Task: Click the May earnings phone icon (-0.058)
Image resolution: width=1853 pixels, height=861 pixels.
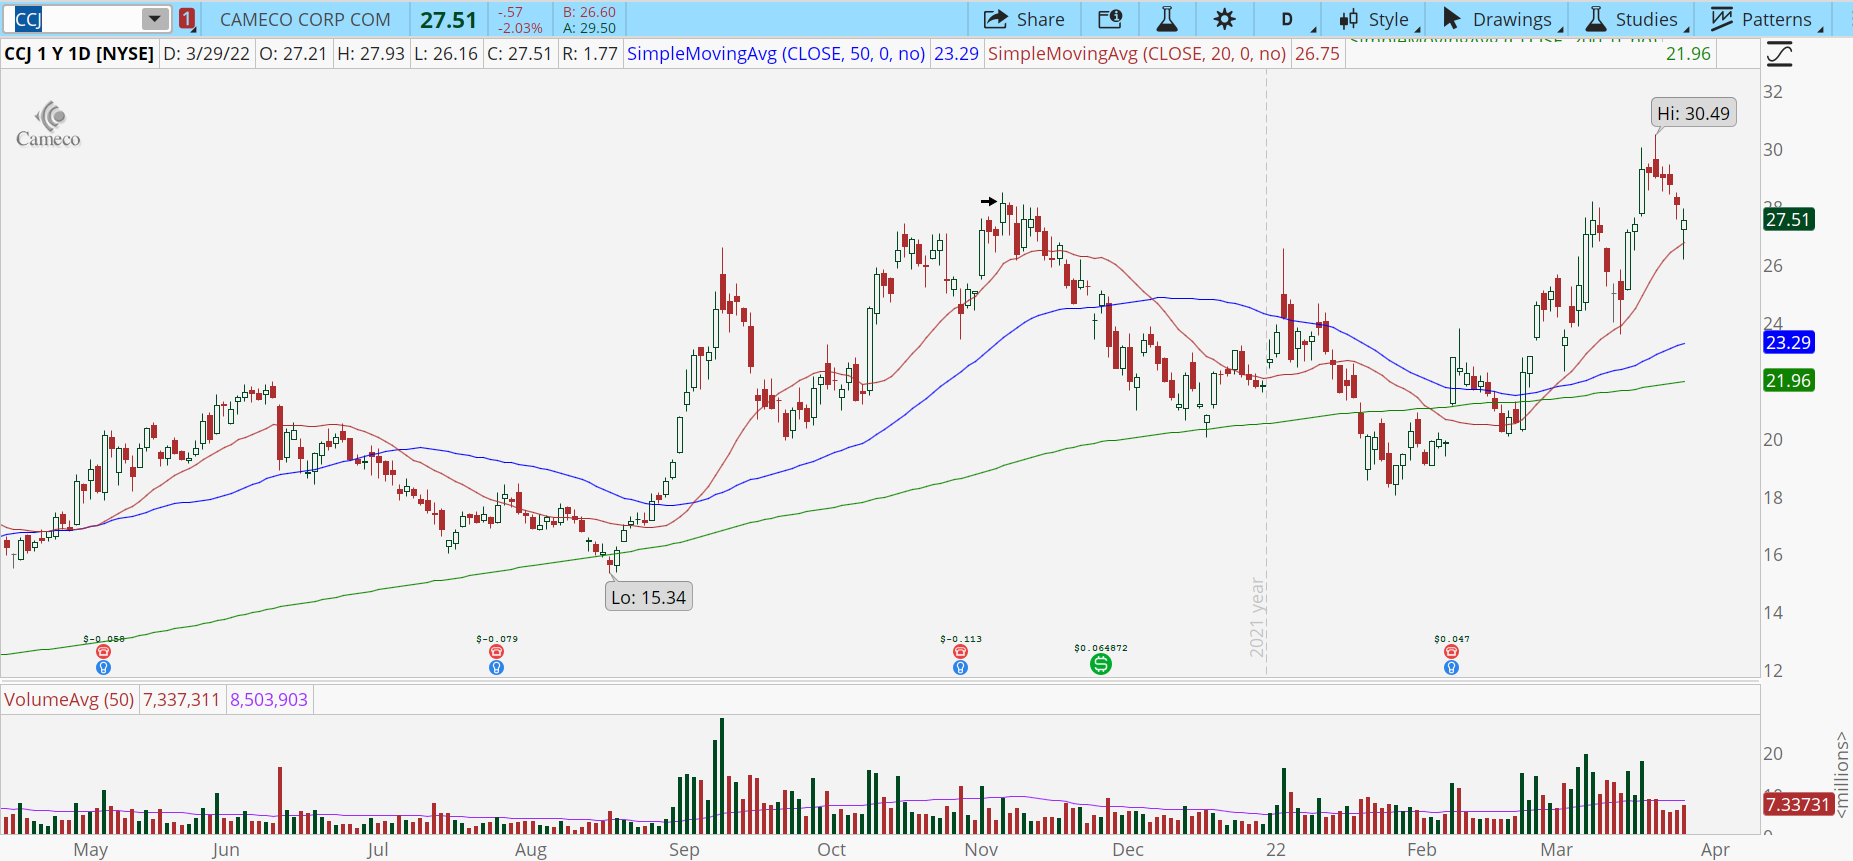Action: 103,652
